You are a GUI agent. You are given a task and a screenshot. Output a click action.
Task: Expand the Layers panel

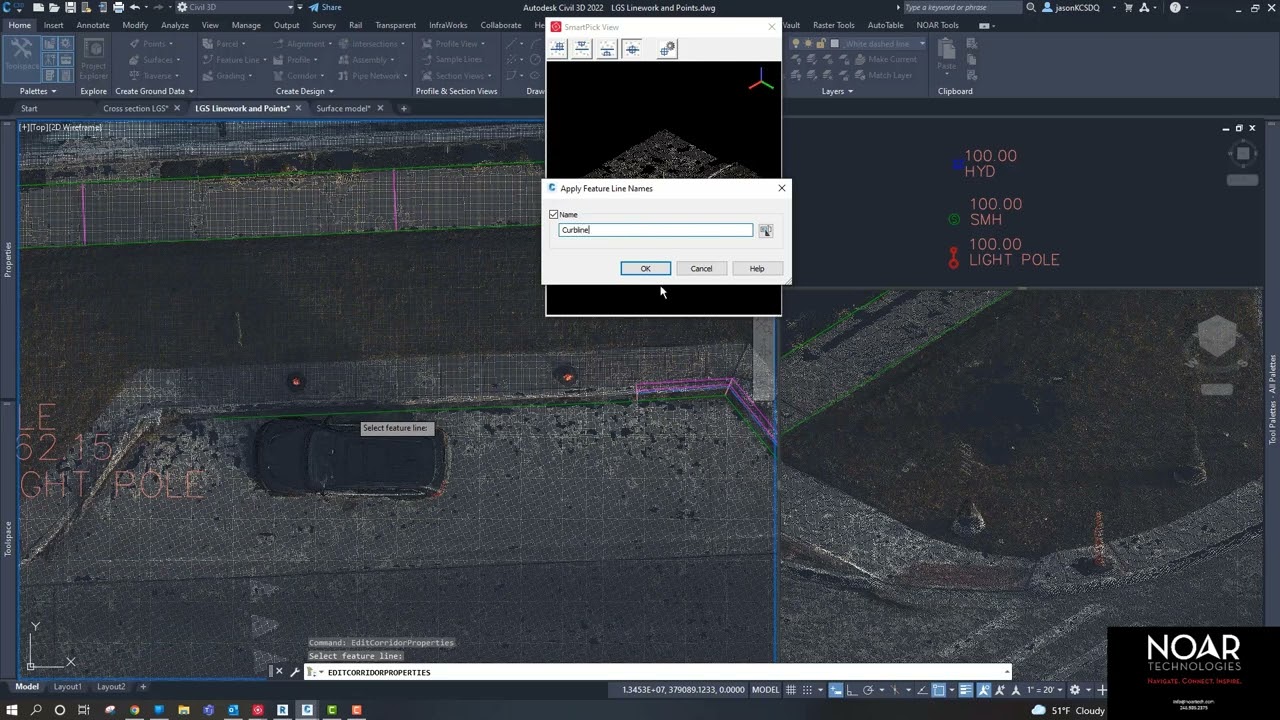837,91
